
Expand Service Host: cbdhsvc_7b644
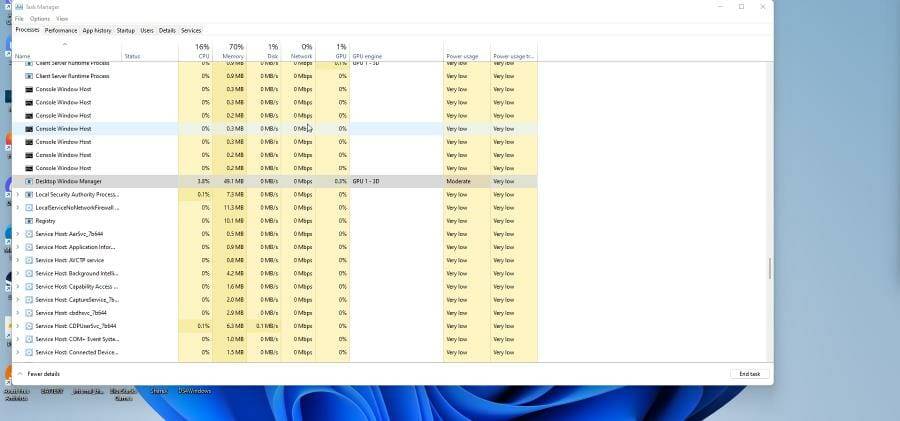coord(17,313)
